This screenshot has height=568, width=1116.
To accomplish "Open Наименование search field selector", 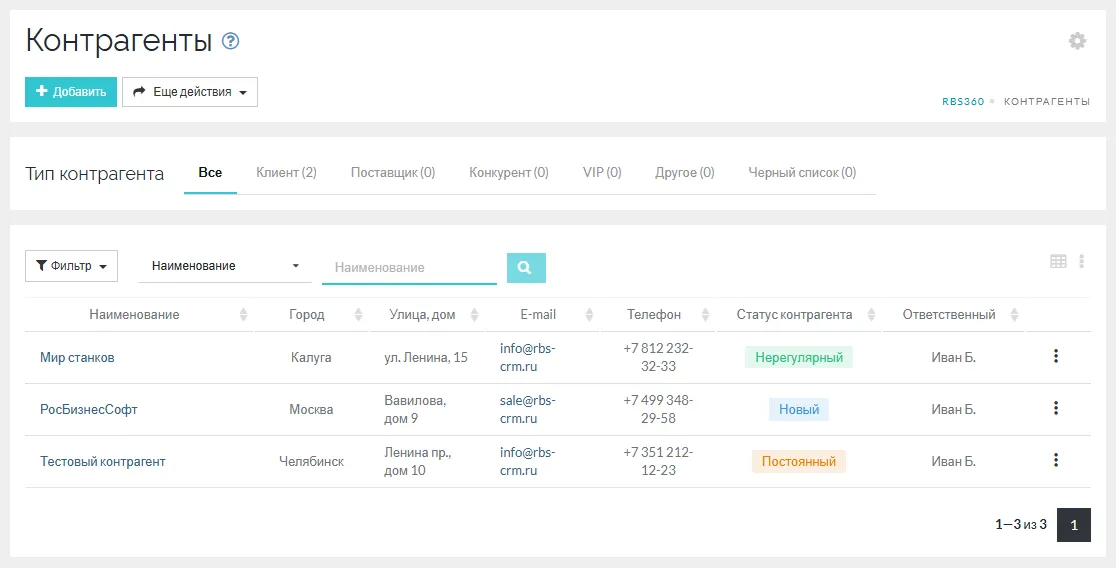I will [224, 266].
